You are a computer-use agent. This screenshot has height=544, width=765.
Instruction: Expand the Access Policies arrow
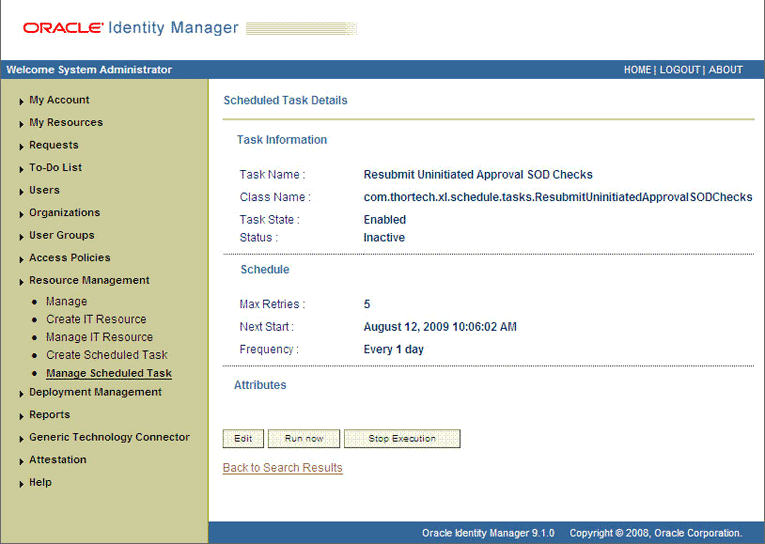pos(21,259)
